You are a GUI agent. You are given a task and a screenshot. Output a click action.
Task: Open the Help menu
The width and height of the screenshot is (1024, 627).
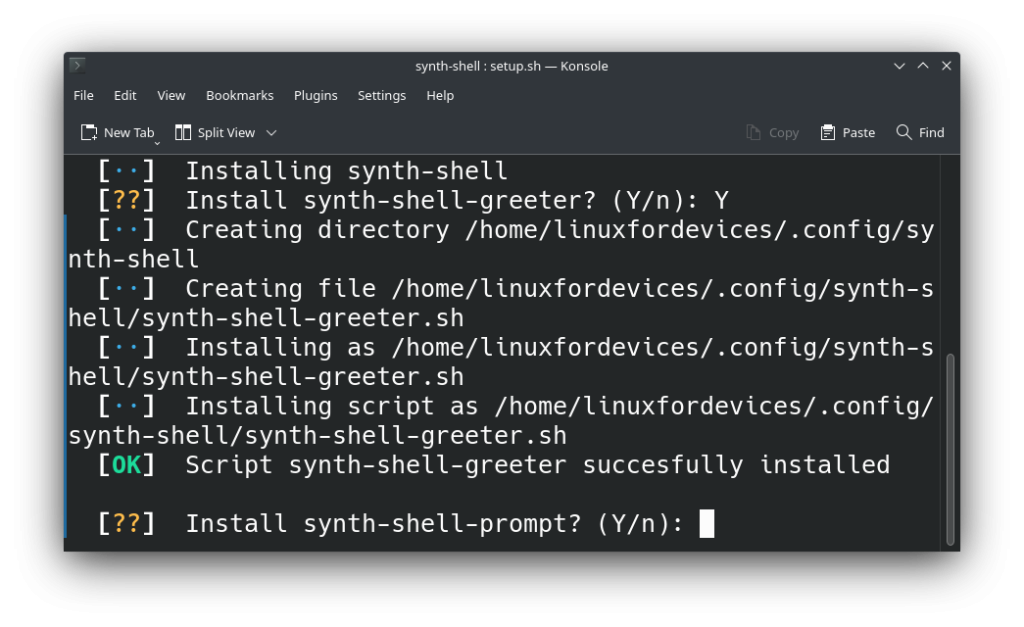(440, 96)
